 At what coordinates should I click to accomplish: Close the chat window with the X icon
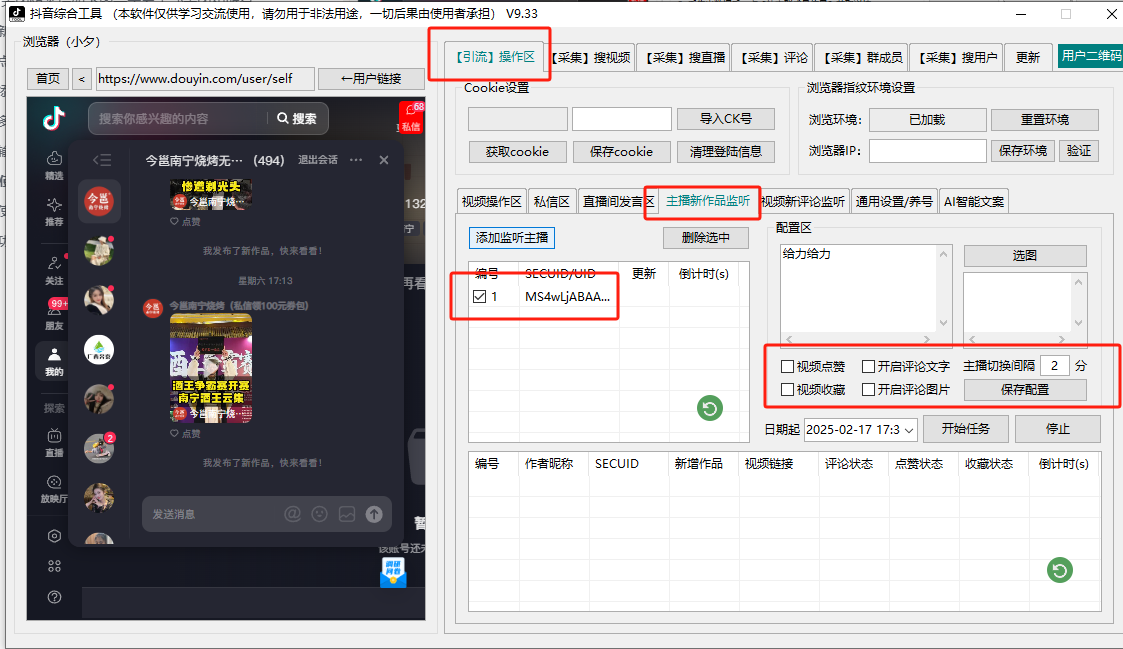click(383, 160)
